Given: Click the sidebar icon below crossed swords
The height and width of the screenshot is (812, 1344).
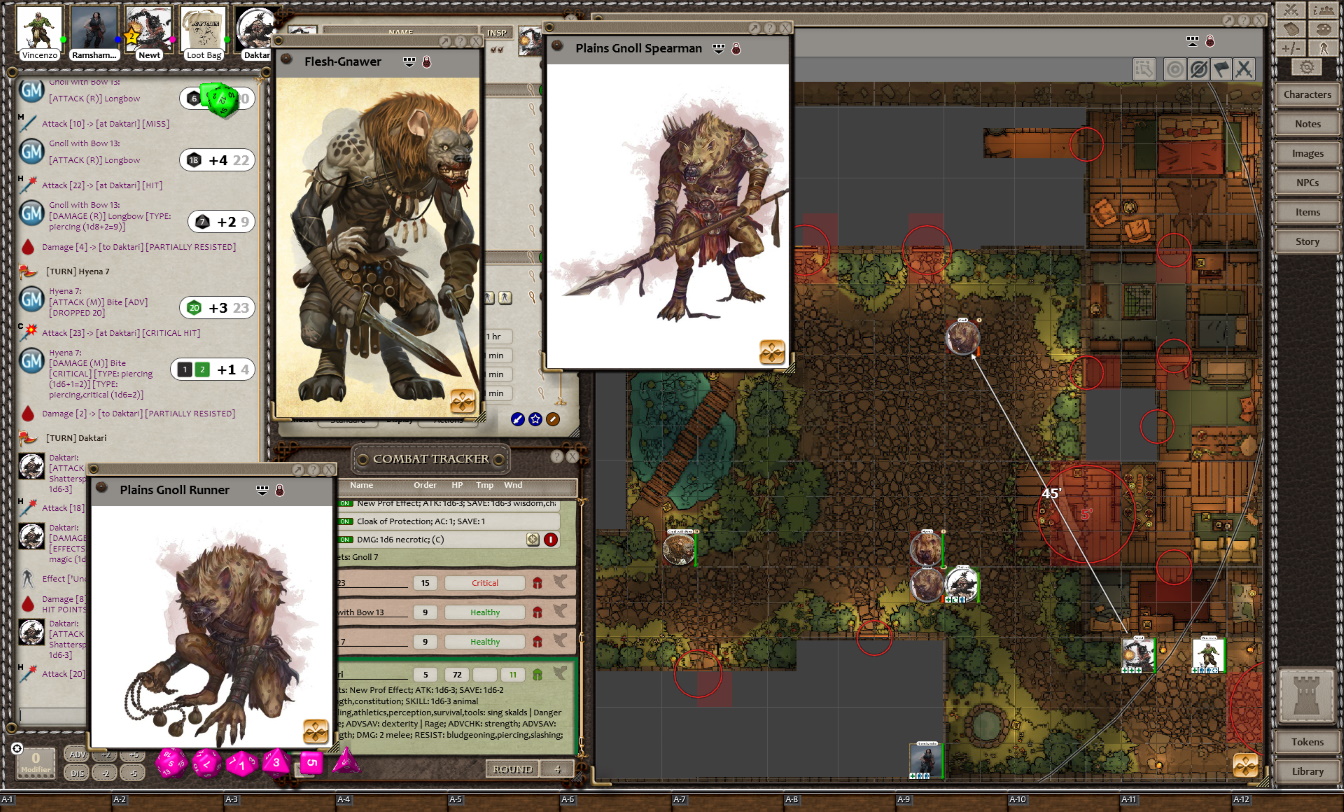Looking at the screenshot, I should 1293,29.
